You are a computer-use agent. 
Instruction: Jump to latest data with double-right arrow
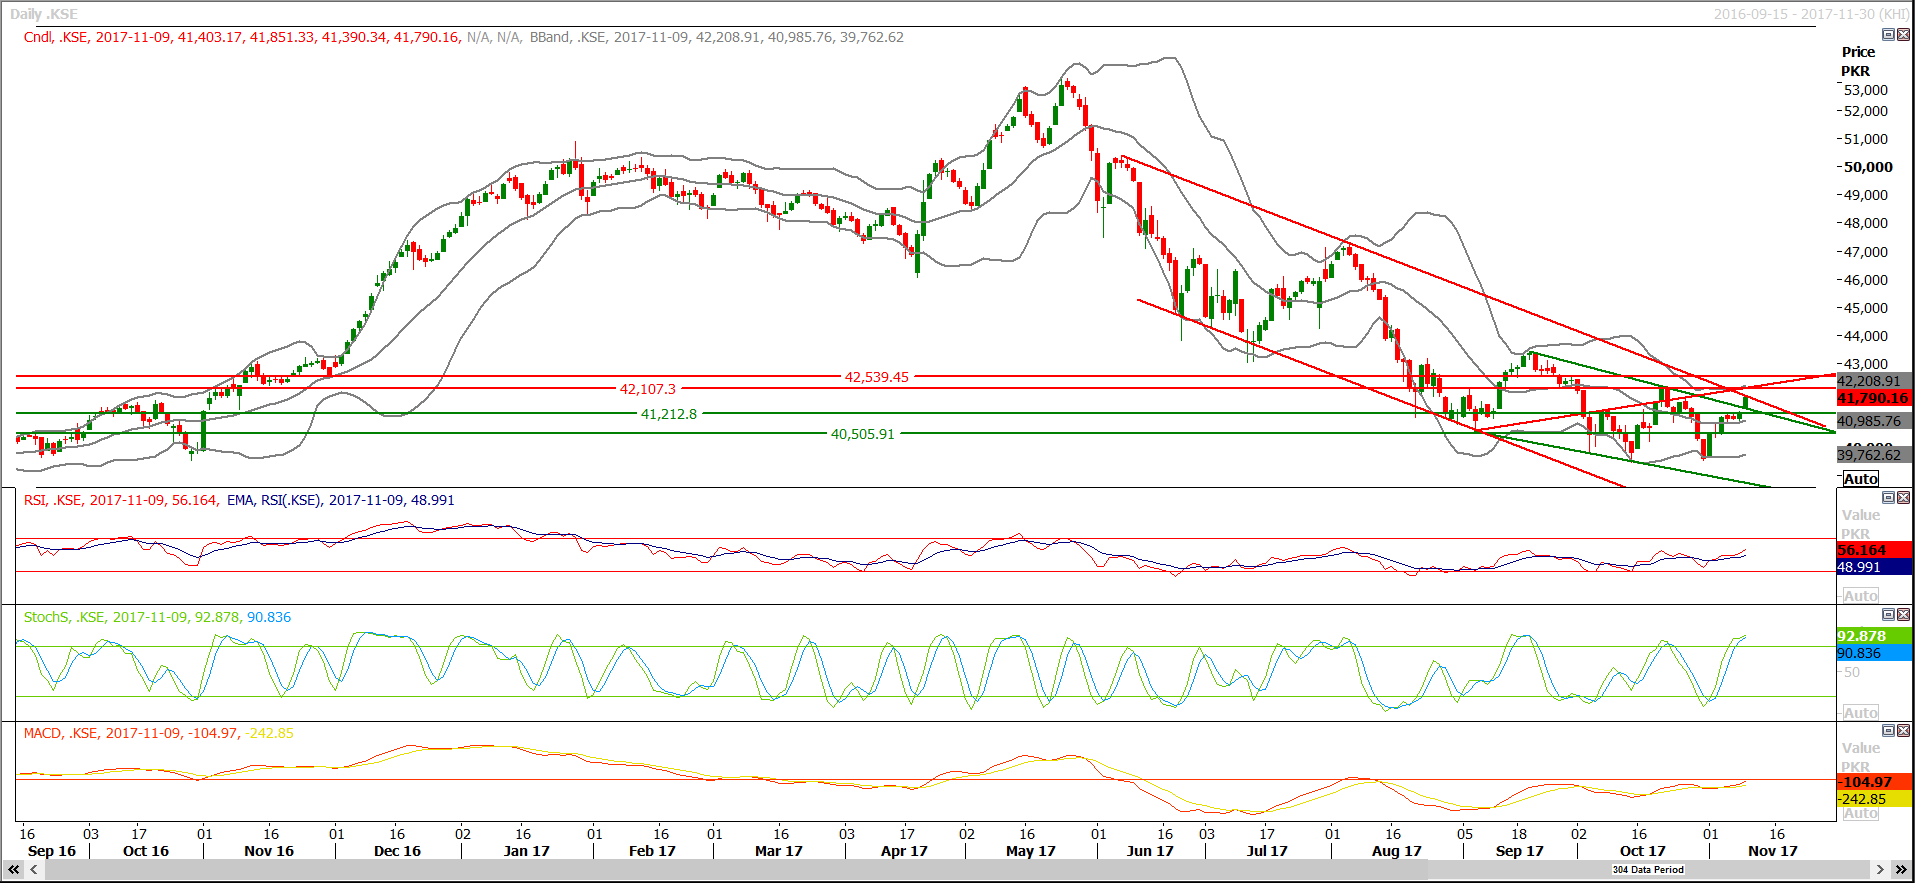[x=1901, y=870]
